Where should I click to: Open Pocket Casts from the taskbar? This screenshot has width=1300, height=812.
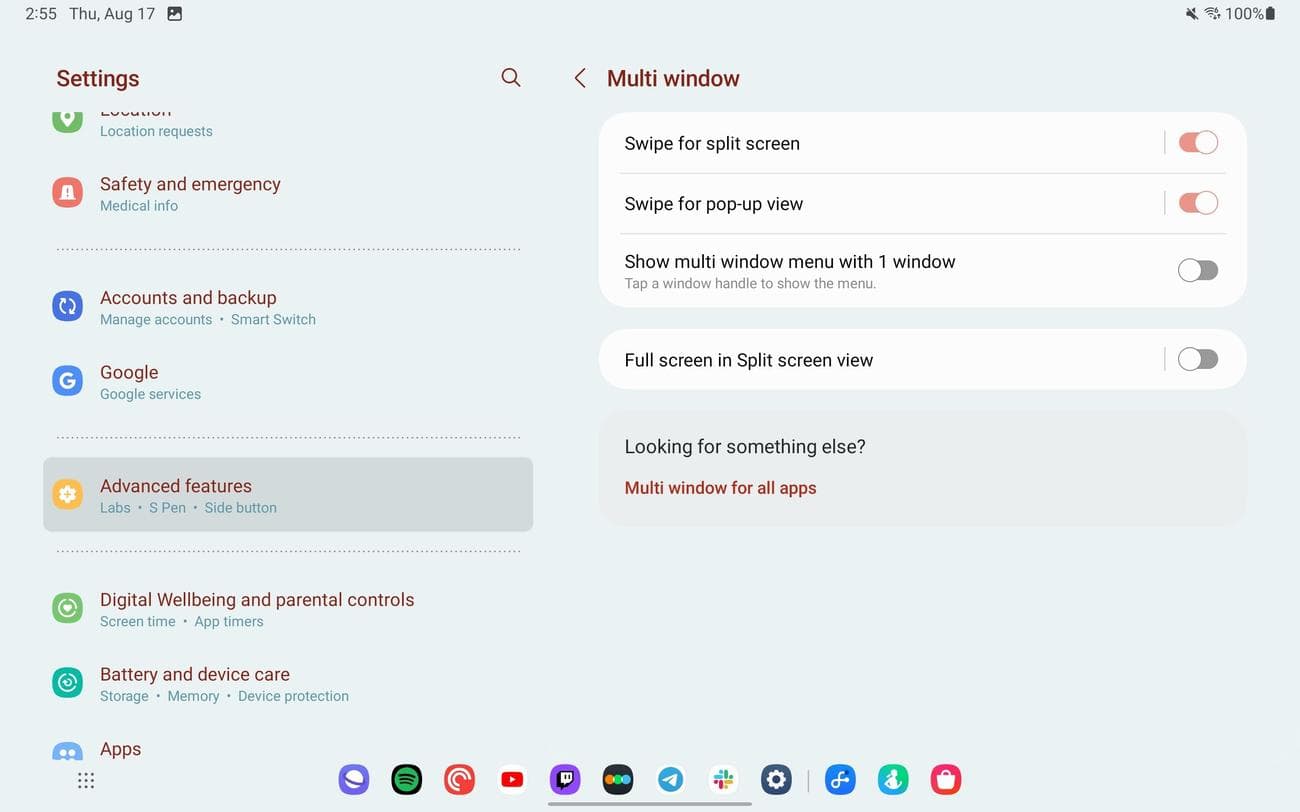click(459, 780)
